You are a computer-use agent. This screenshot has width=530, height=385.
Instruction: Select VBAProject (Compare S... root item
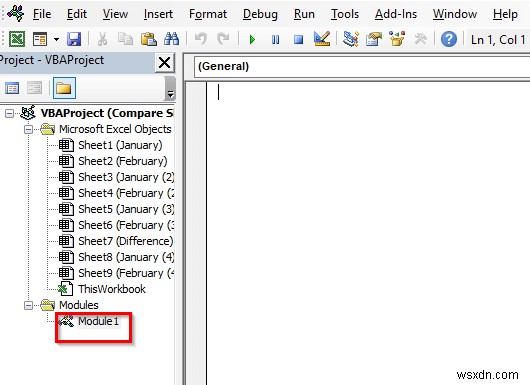tap(107, 113)
